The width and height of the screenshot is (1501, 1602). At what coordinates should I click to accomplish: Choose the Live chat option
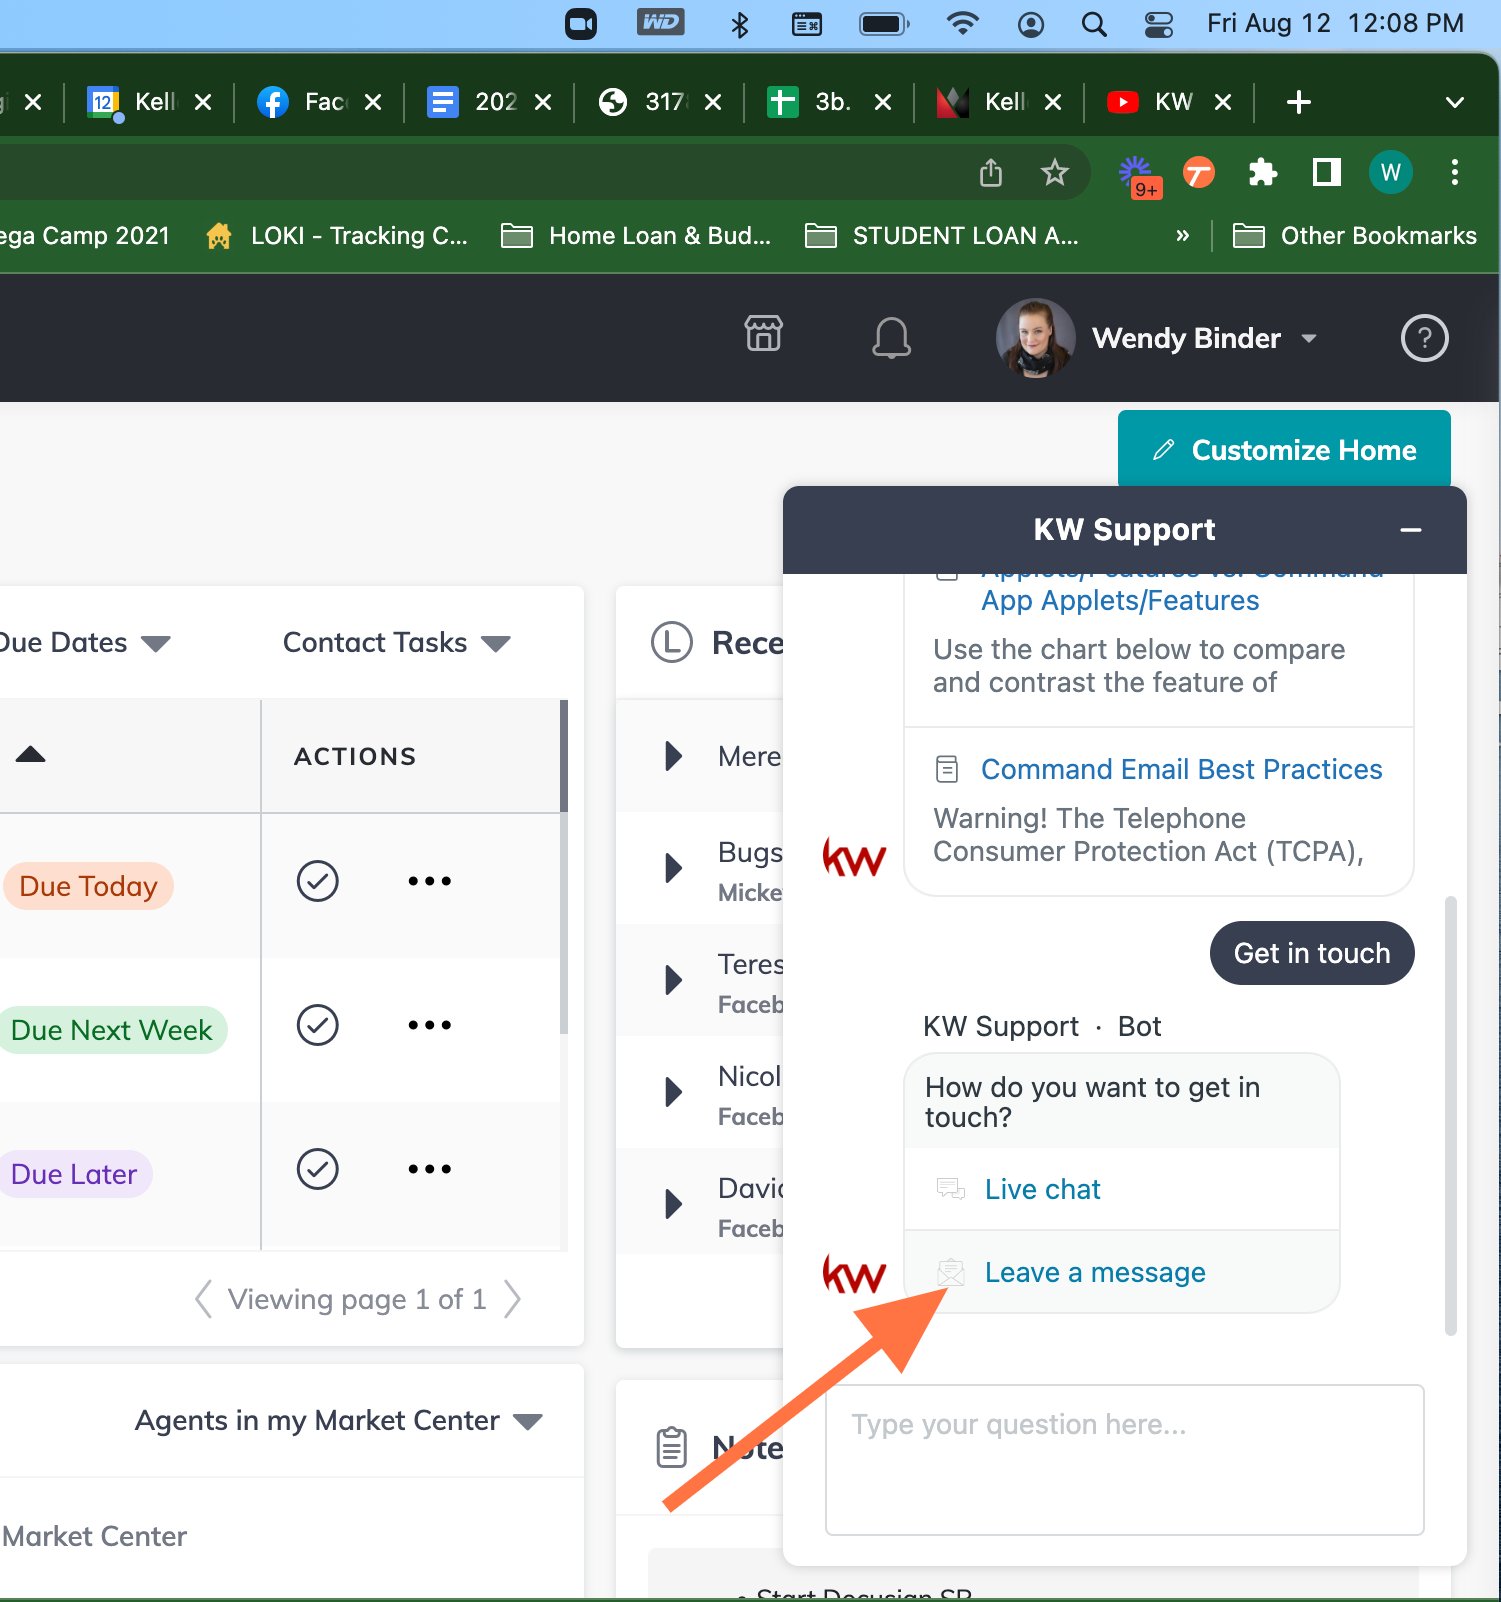[x=1121, y=1189]
